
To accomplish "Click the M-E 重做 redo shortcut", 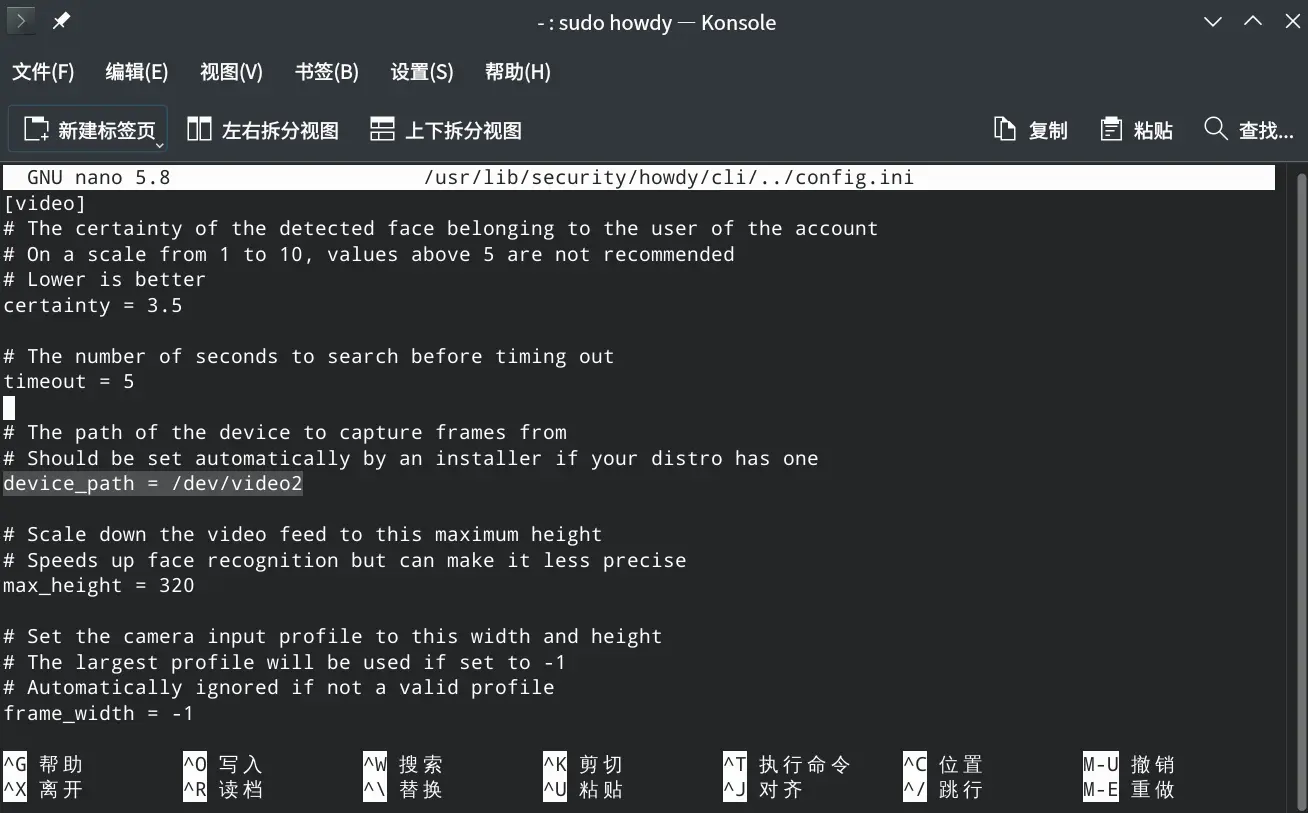I will click(1129, 790).
